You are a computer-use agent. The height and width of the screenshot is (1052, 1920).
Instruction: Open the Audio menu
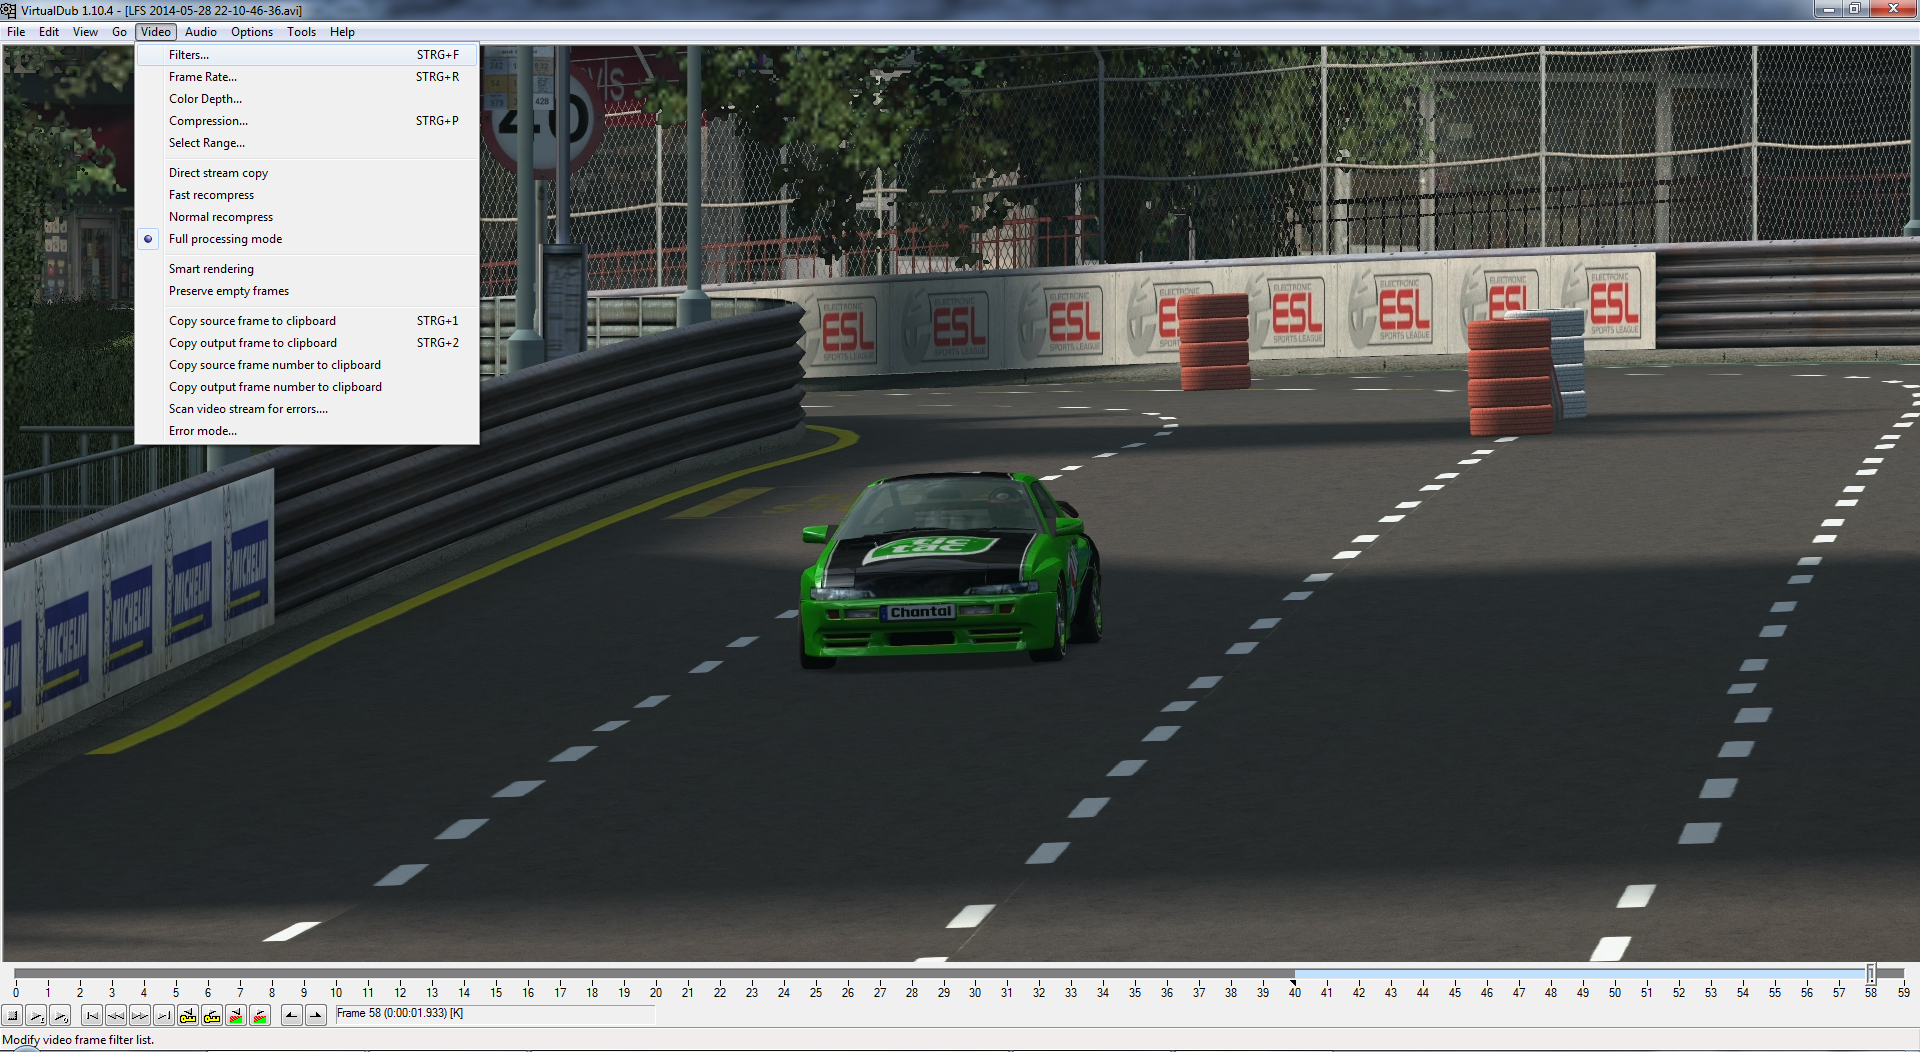(200, 32)
